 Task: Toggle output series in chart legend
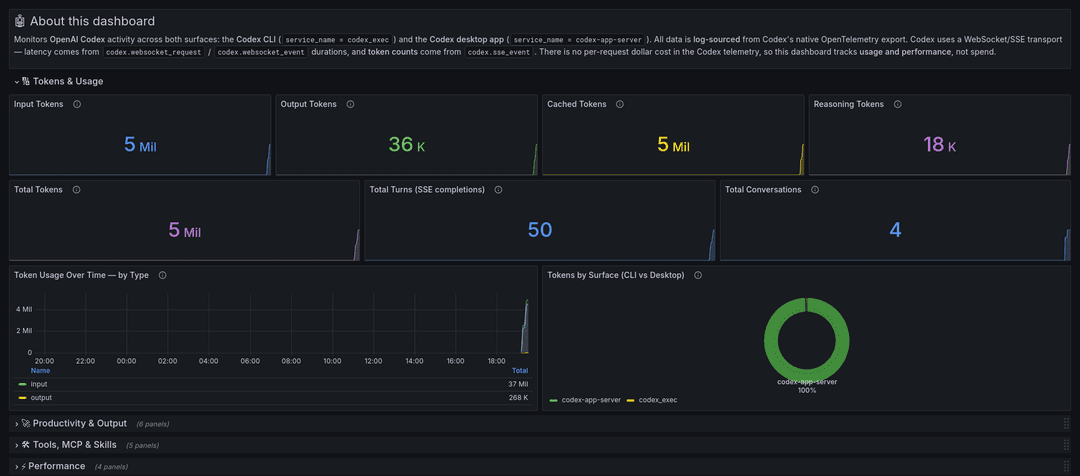coord(41,397)
